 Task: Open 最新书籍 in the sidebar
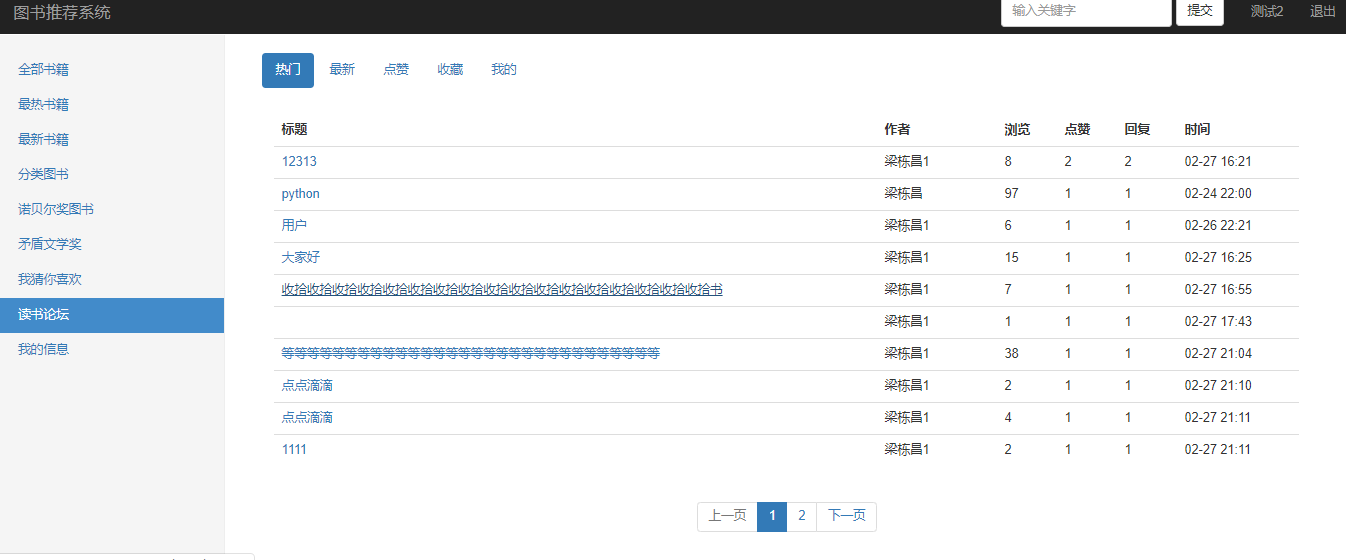coord(43,139)
